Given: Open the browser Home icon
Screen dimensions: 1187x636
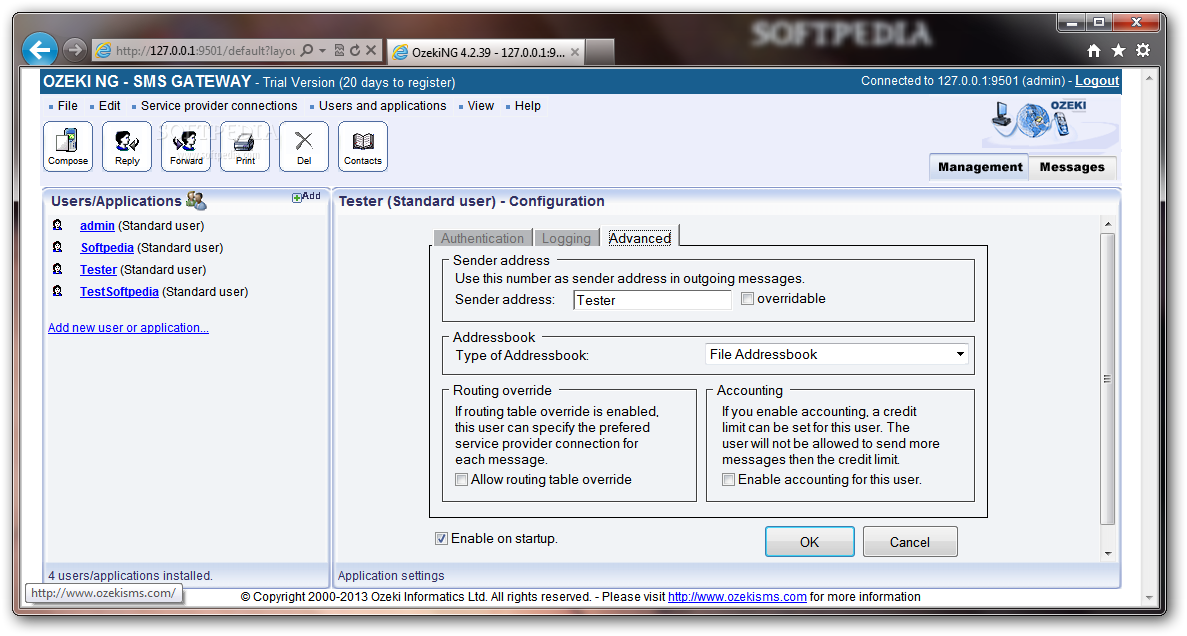Looking at the screenshot, I should tap(1094, 51).
